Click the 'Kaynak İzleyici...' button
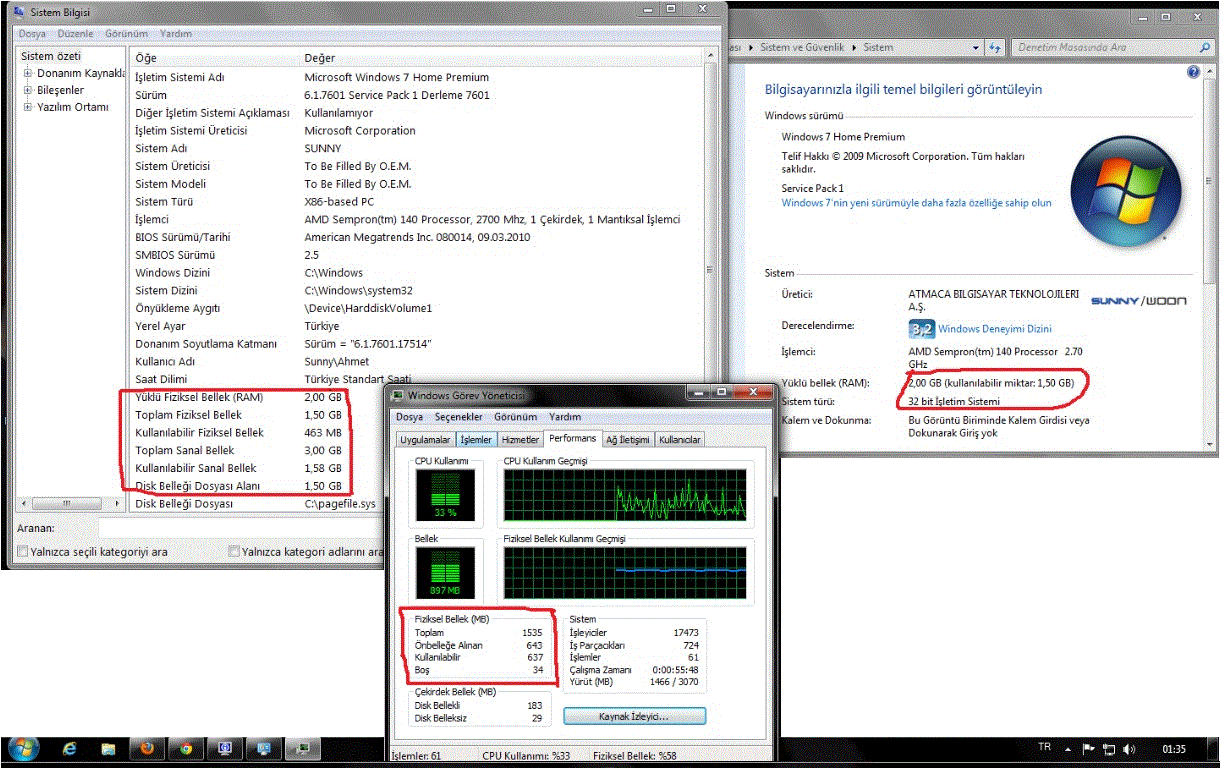This screenshot has height=771, width=1222. [x=634, y=716]
